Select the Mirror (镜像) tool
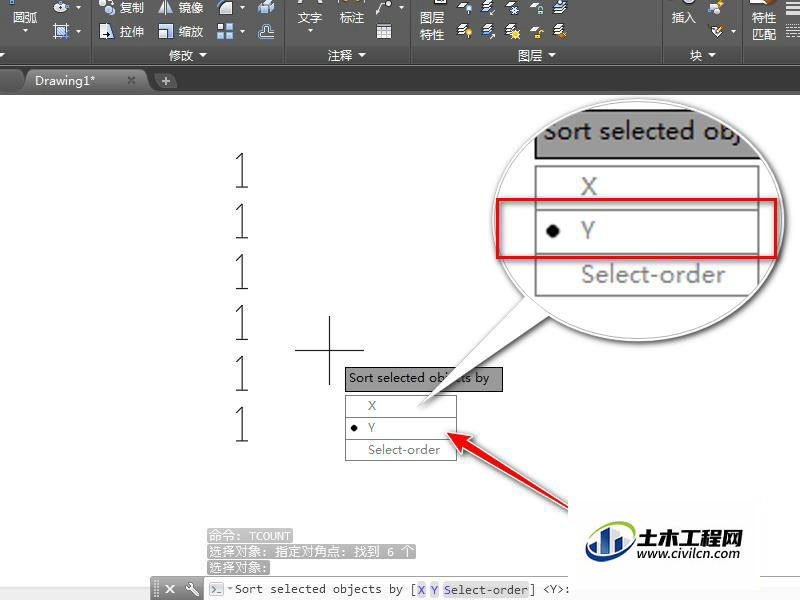This screenshot has height=600, width=800. click(x=181, y=7)
